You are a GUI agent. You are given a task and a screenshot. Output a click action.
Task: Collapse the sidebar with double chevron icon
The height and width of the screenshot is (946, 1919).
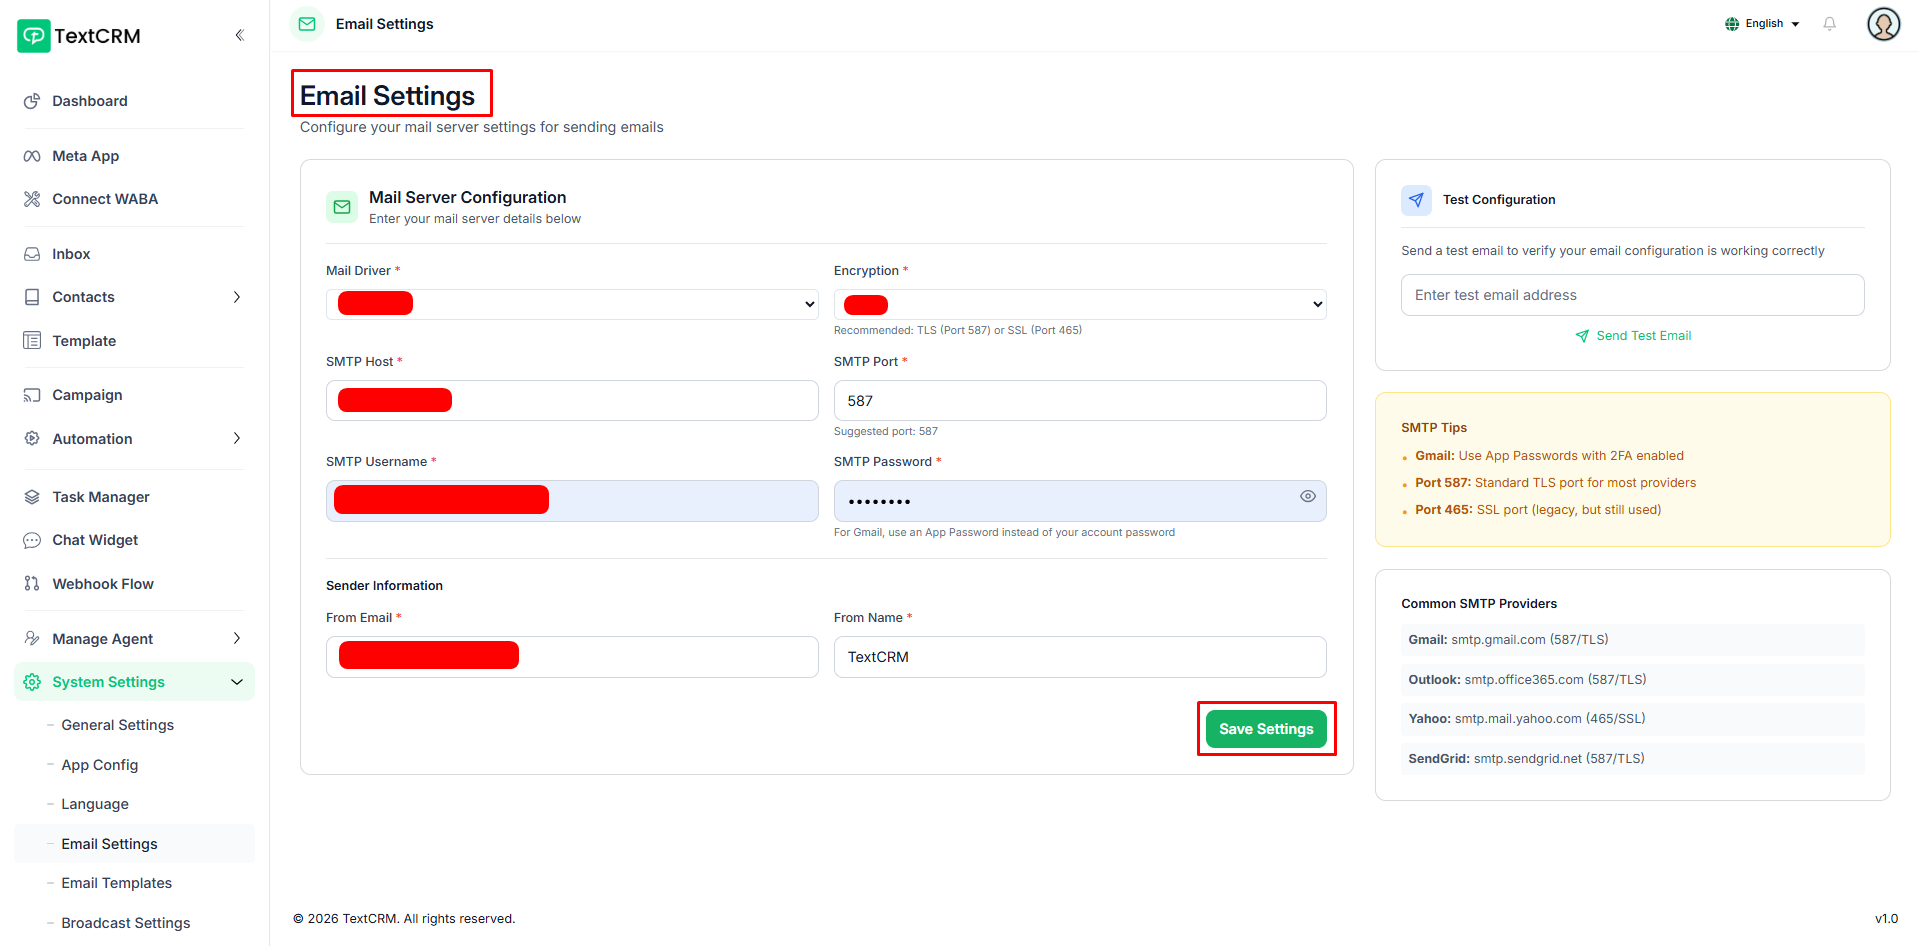pyautogui.click(x=239, y=35)
